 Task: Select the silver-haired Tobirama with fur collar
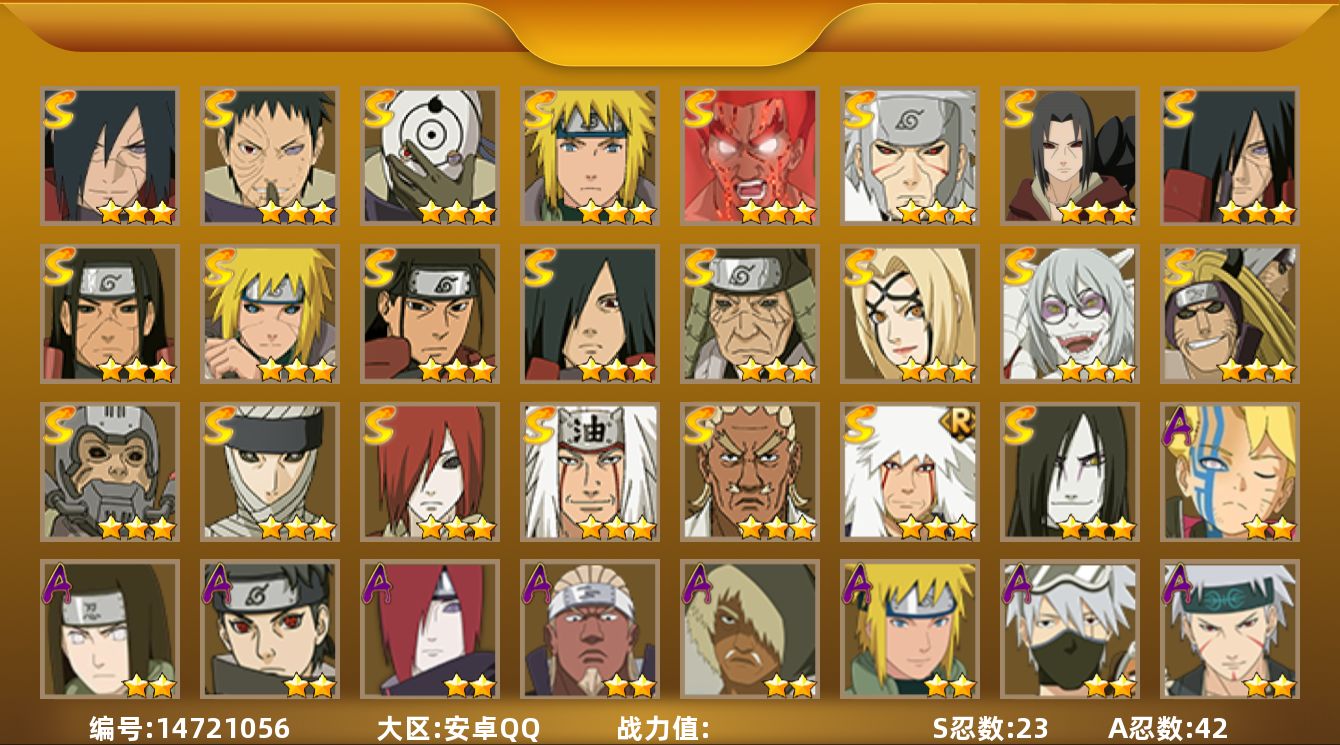pyautogui.click(x=910, y=155)
